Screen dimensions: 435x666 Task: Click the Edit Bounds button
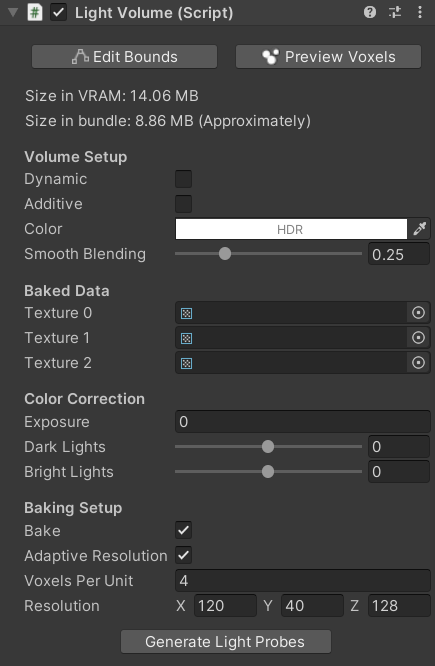124,56
